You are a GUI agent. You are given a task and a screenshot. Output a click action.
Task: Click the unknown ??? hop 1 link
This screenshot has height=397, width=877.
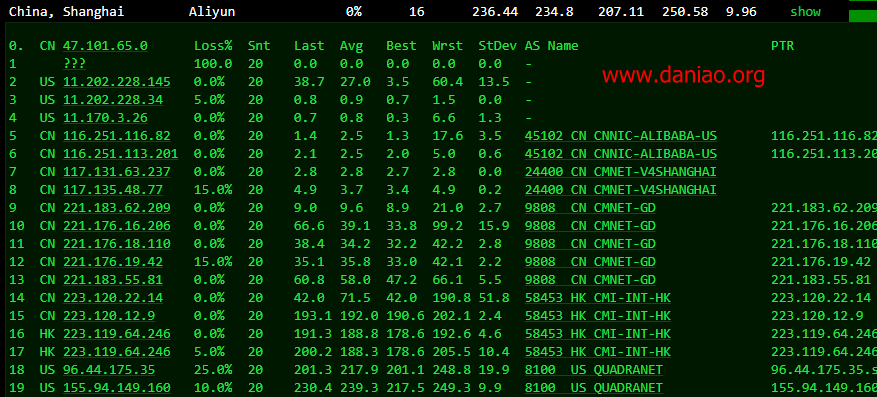click(74, 64)
